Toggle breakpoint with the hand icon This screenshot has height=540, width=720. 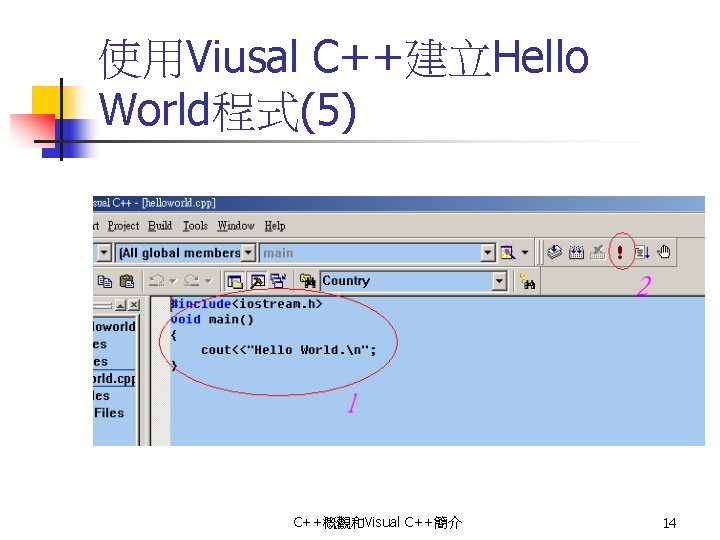(x=664, y=252)
